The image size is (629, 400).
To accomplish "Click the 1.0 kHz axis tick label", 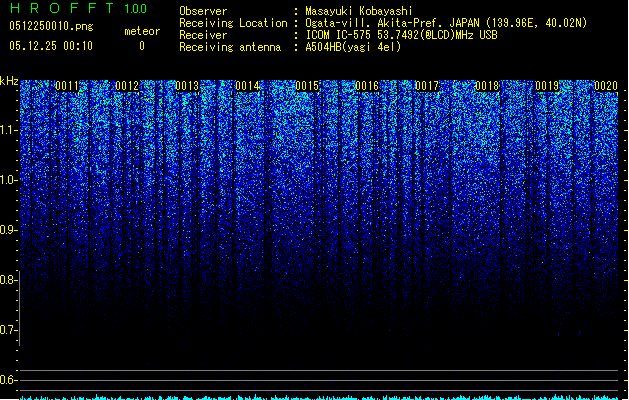I will point(8,180).
